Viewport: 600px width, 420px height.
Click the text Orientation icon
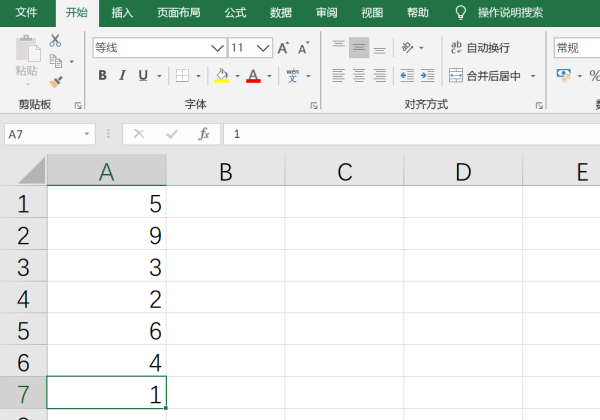tap(407, 48)
